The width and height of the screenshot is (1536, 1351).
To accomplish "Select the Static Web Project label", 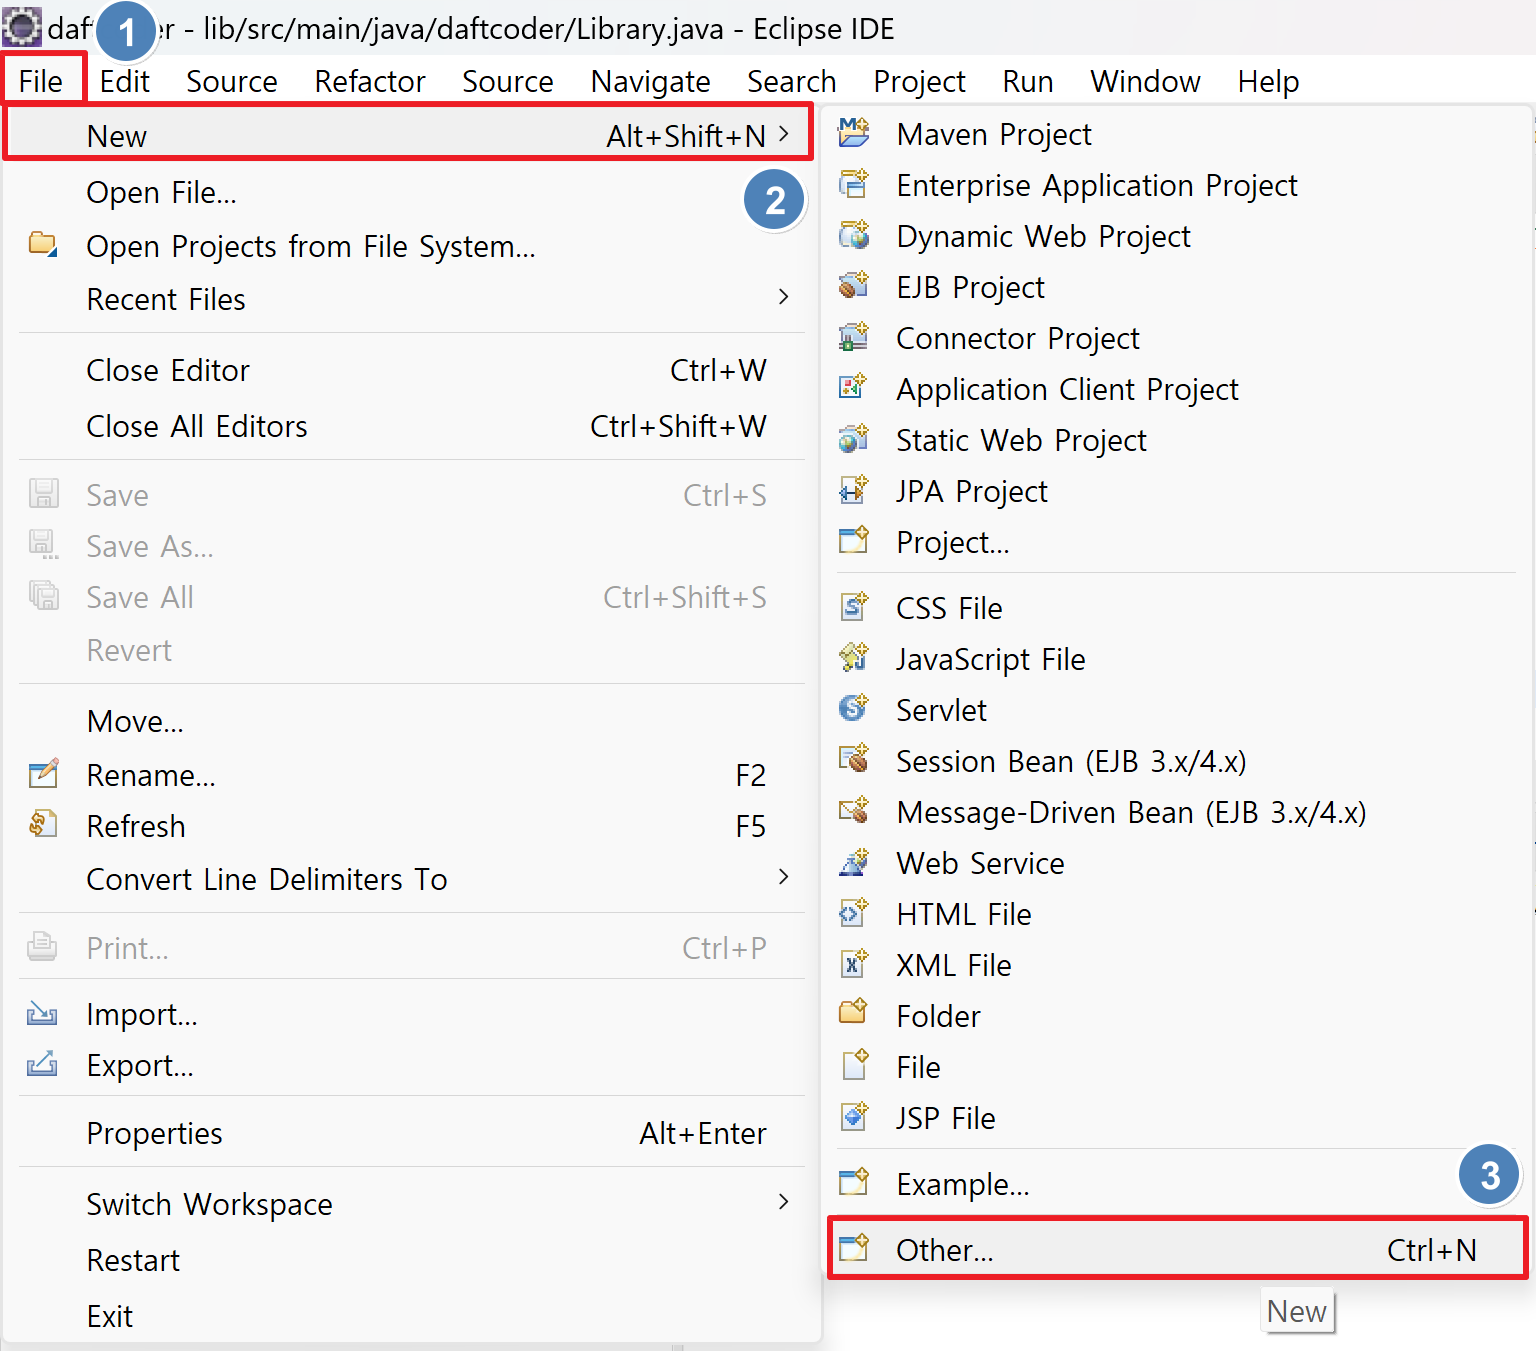I will [x=1022, y=440].
